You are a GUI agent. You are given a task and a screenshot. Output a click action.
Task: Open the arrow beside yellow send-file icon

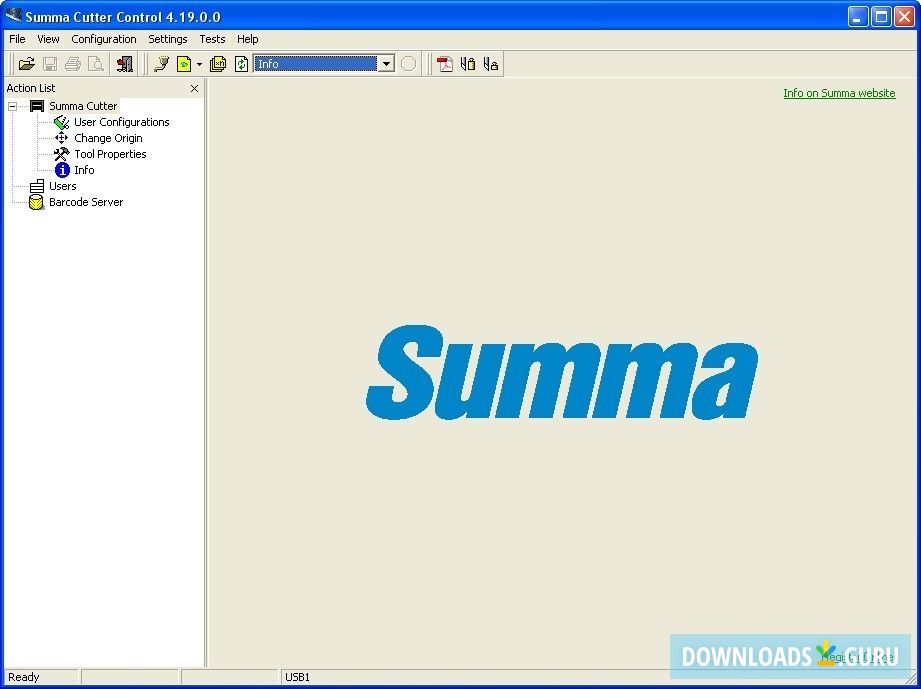[x=199, y=64]
